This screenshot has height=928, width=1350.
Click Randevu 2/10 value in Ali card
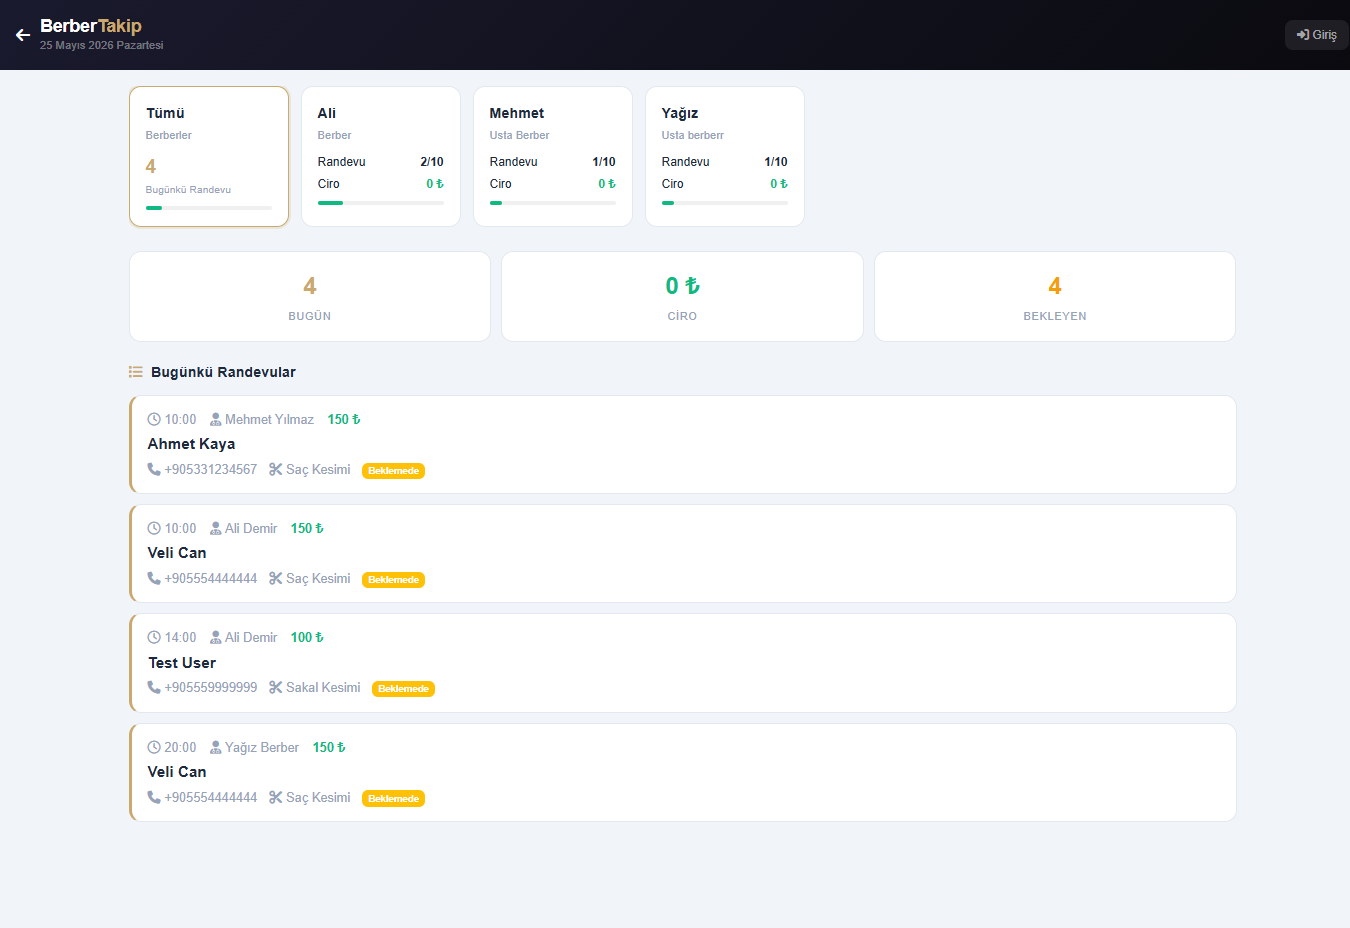click(x=432, y=162)
